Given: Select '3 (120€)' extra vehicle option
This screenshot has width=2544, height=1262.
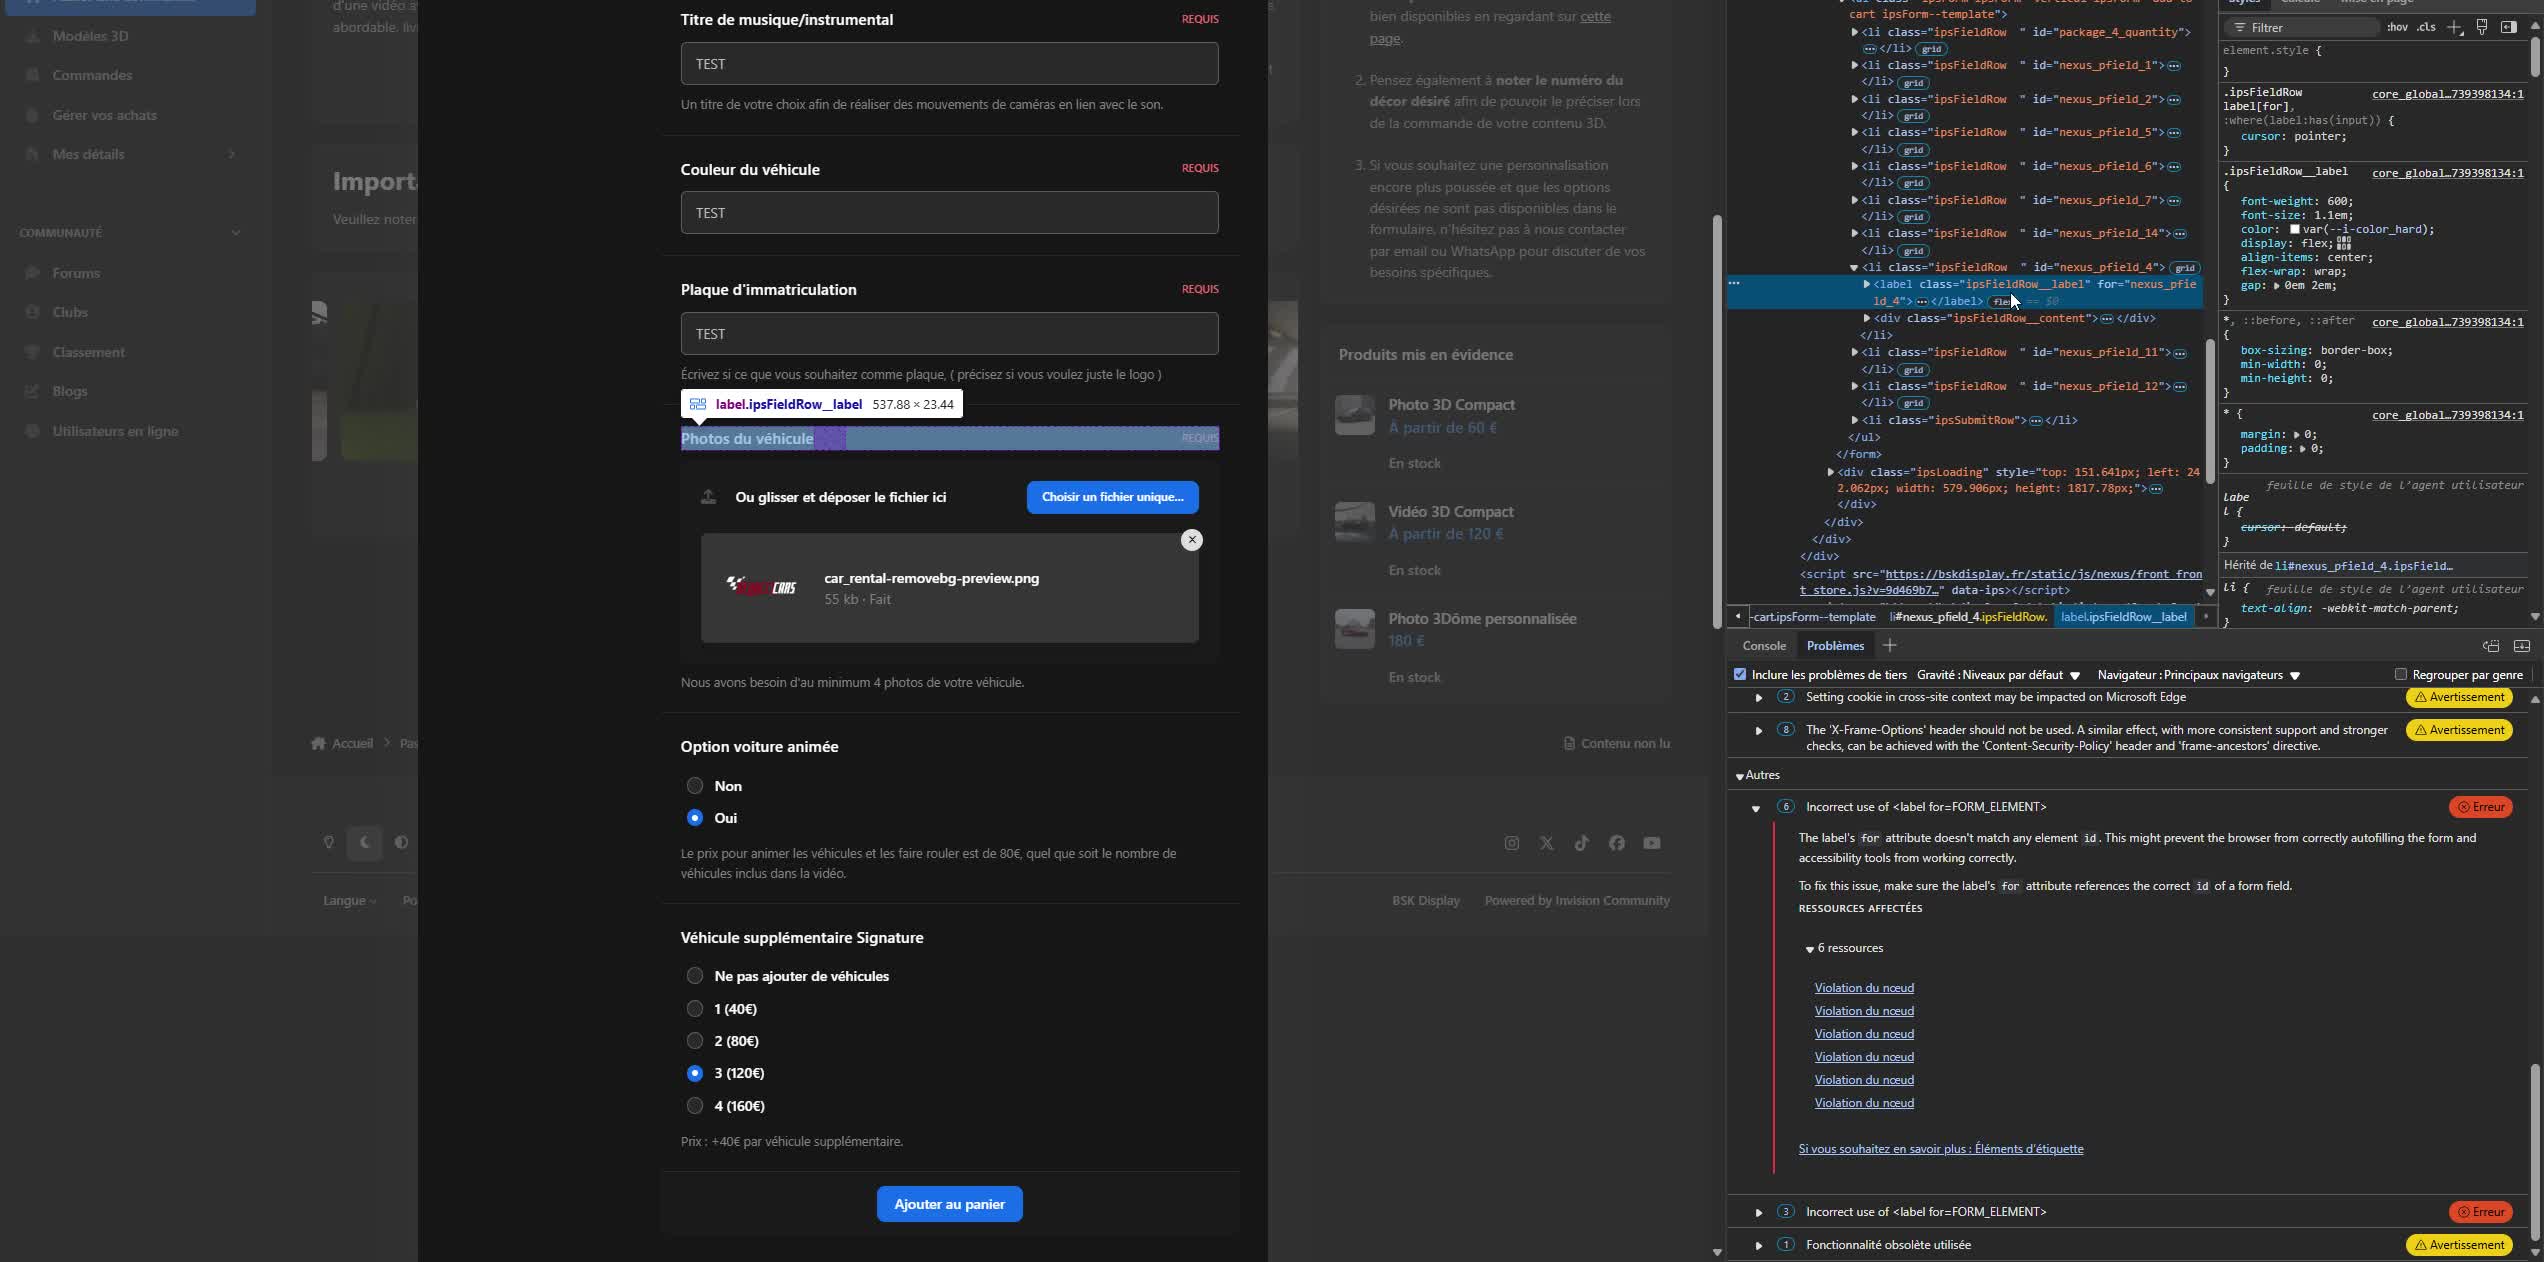Looking at the screenshot, I should [x=695, y=1073].
